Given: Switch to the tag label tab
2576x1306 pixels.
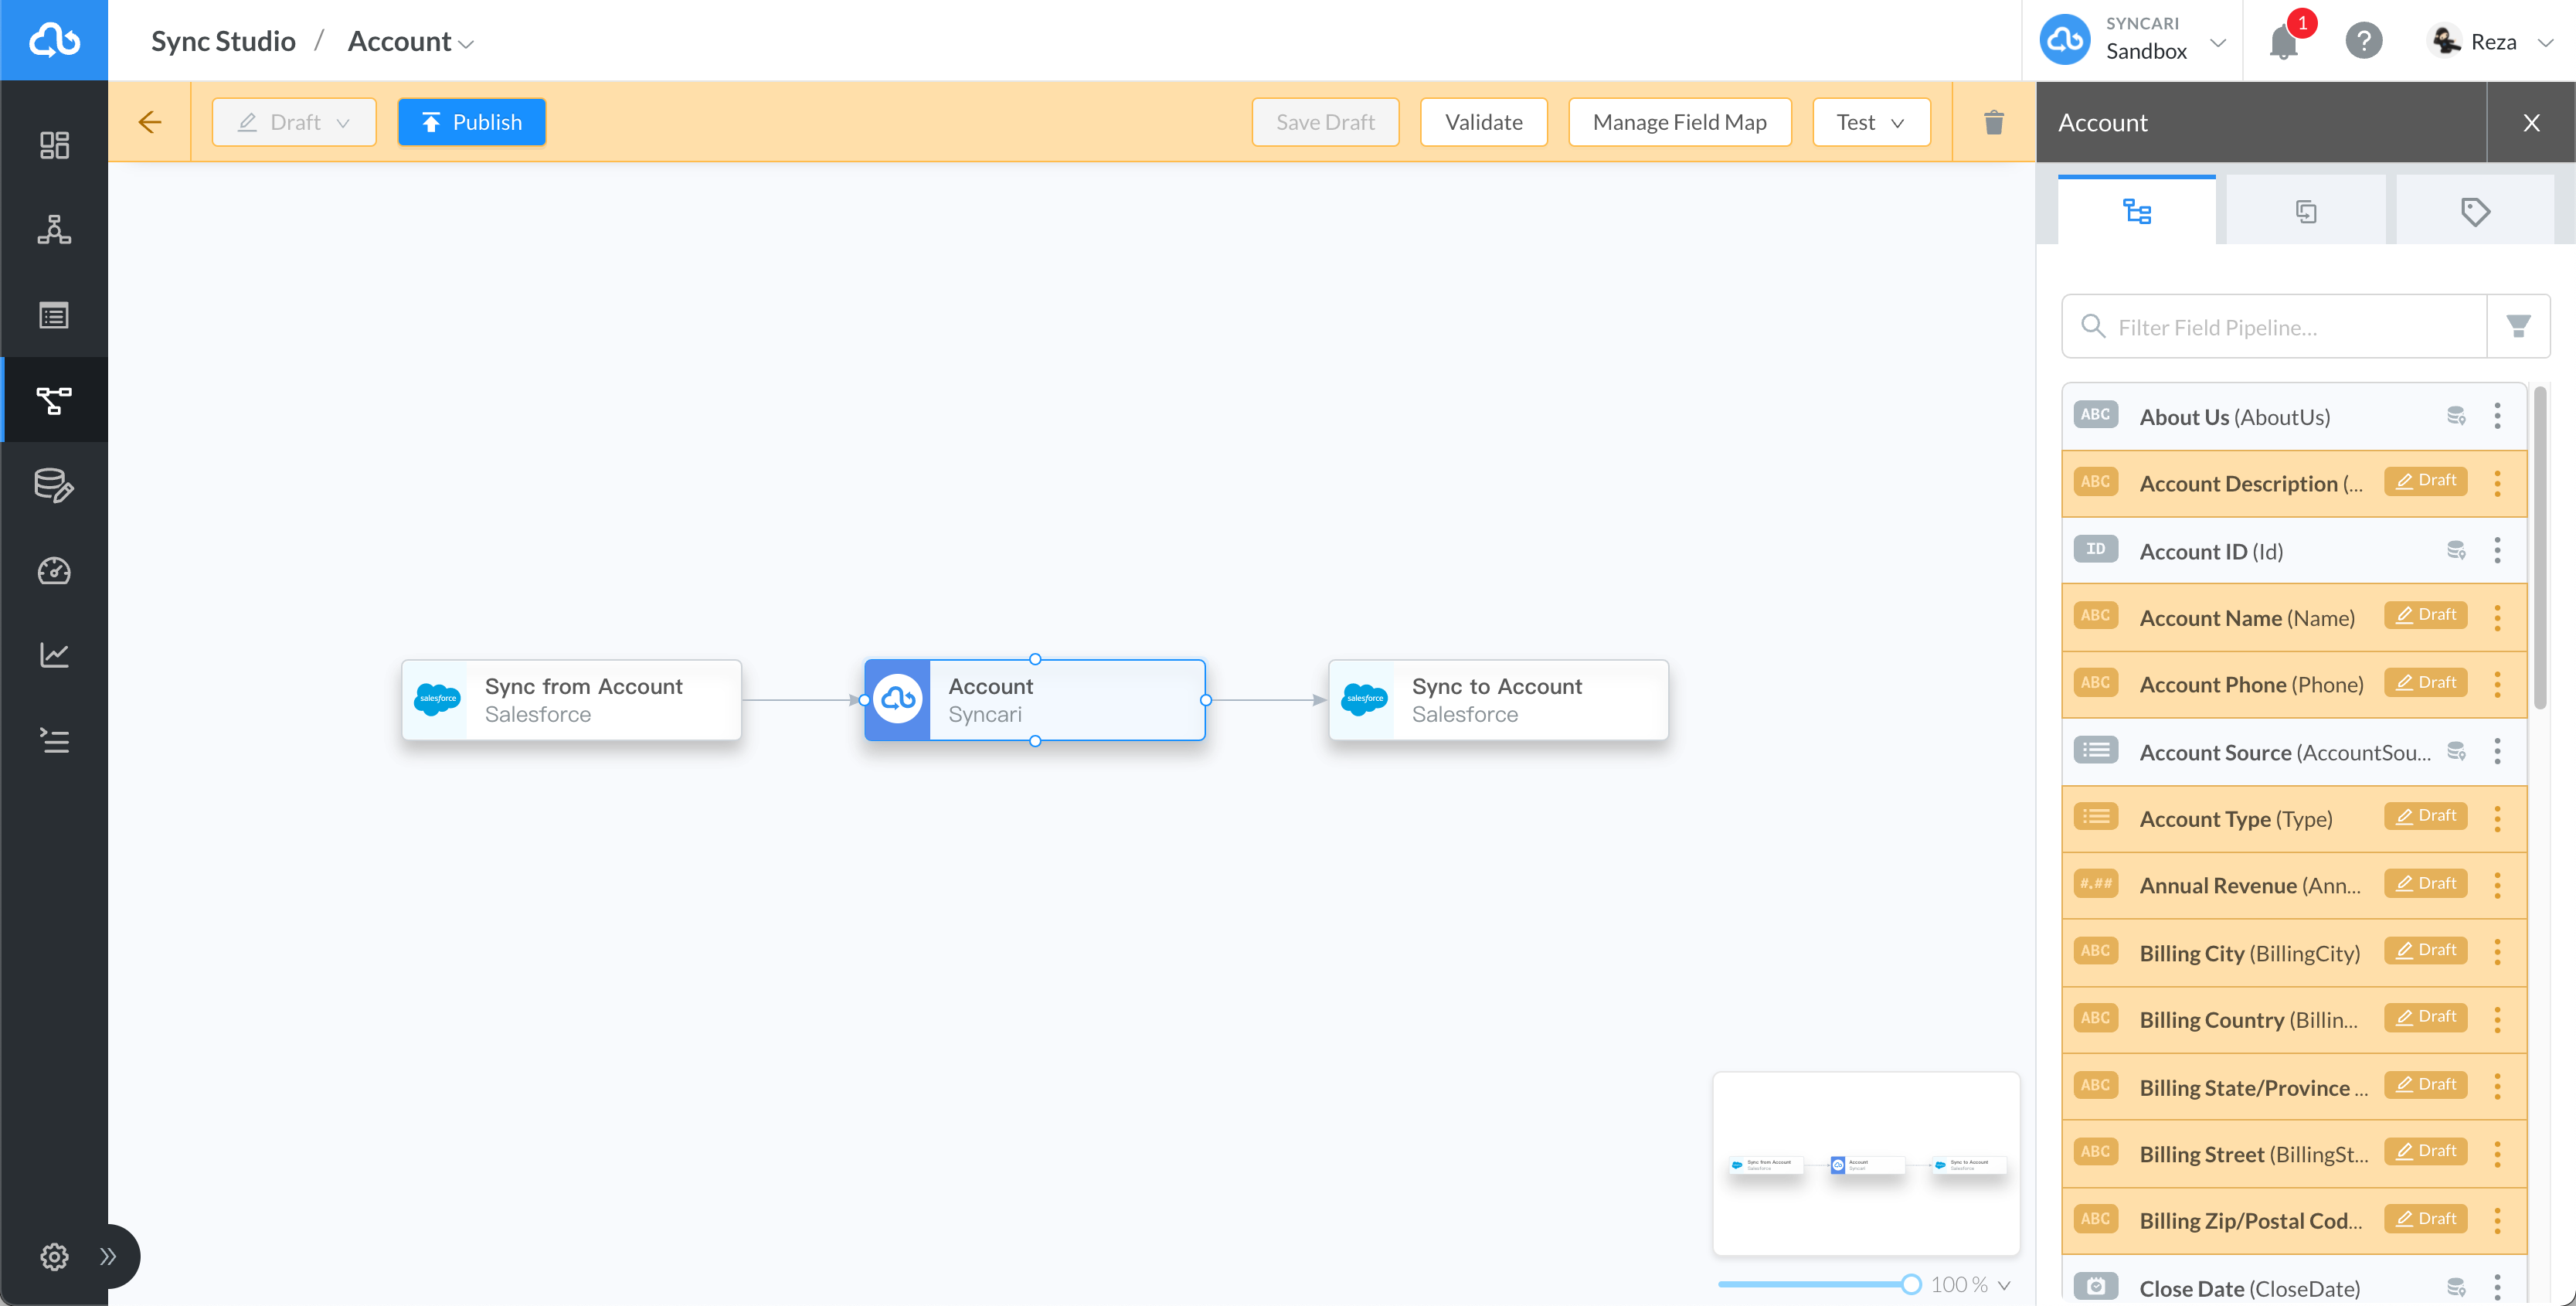Looking at the screenshot, I should pyautogui.click(x=2475, y=211).
